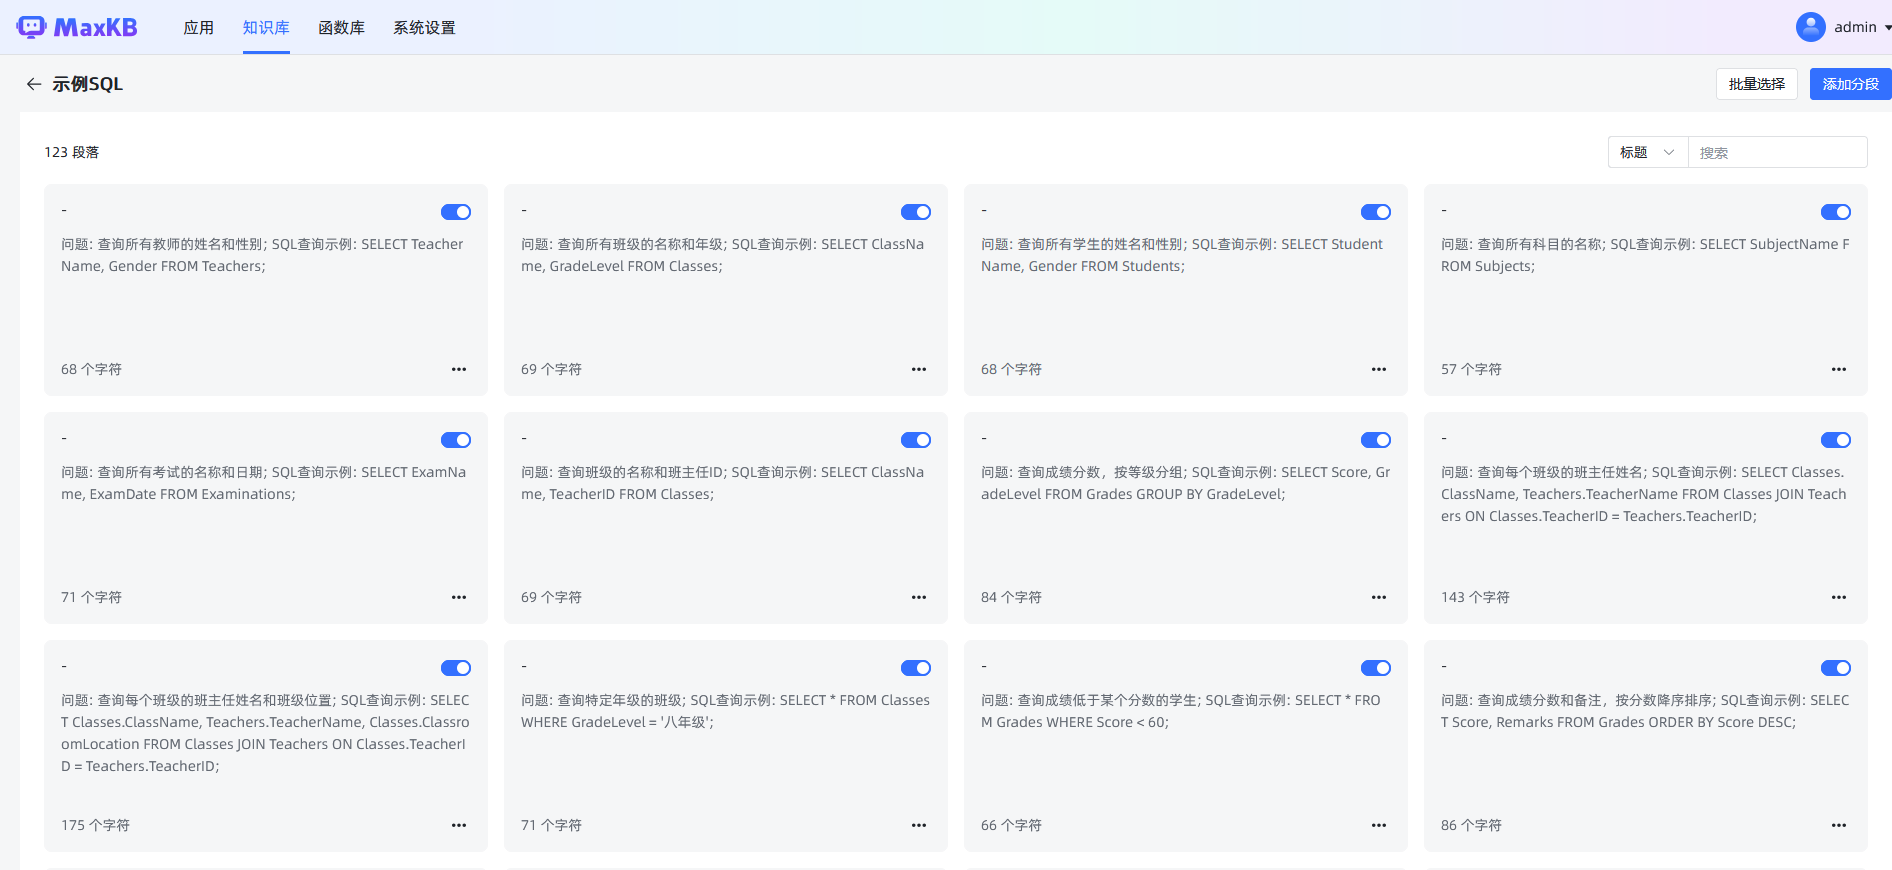1892x870 pixels.
Task: Click the 添加分段 button
Action: (x=1850, y=84)
